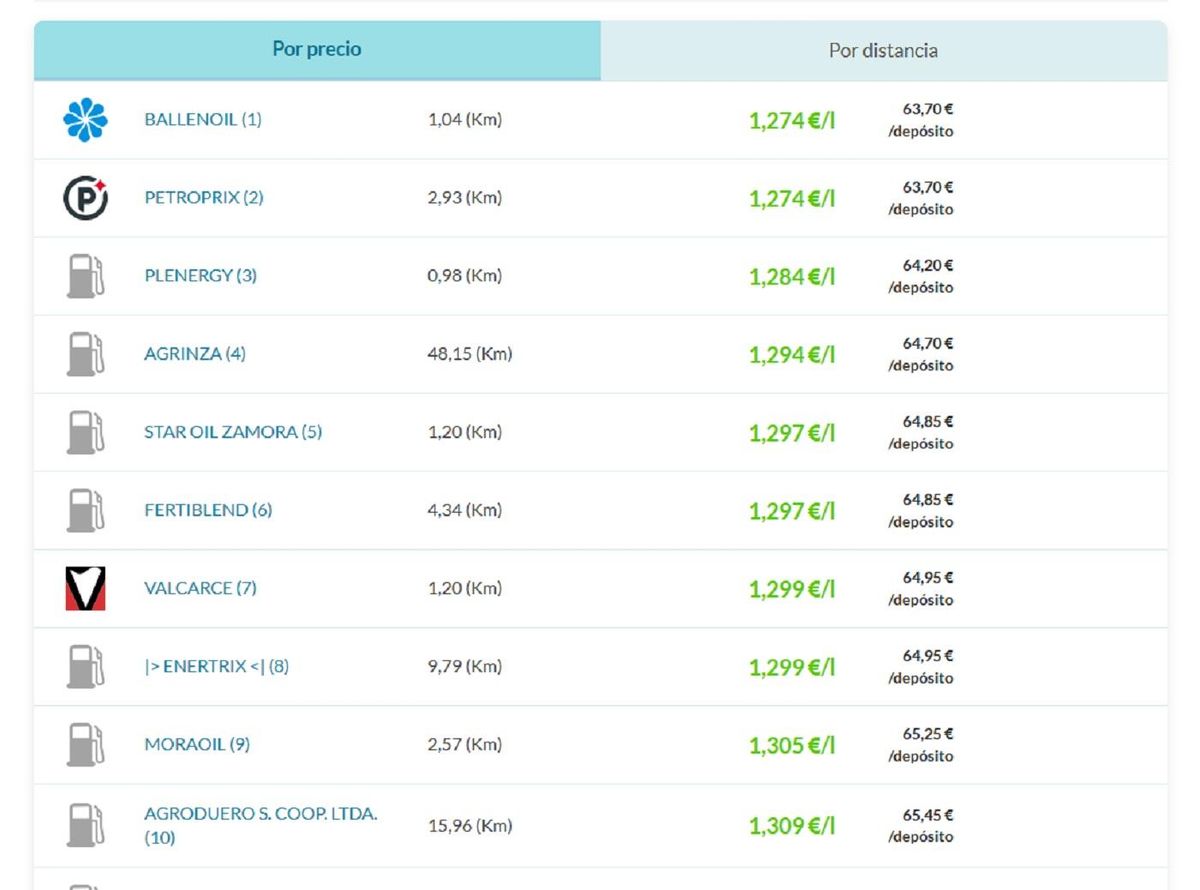This screenshot has width=1200, height=890.
Task: Click the 4,34 (Km) distance for Fertiblend
Action: [465, 510]
